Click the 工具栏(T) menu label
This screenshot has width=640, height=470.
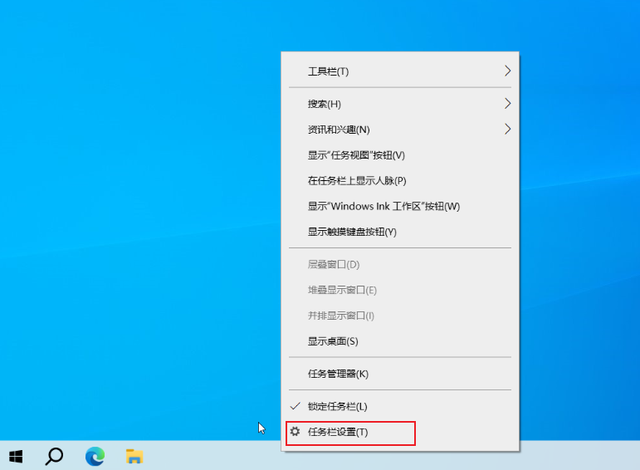tap(328, 71)
